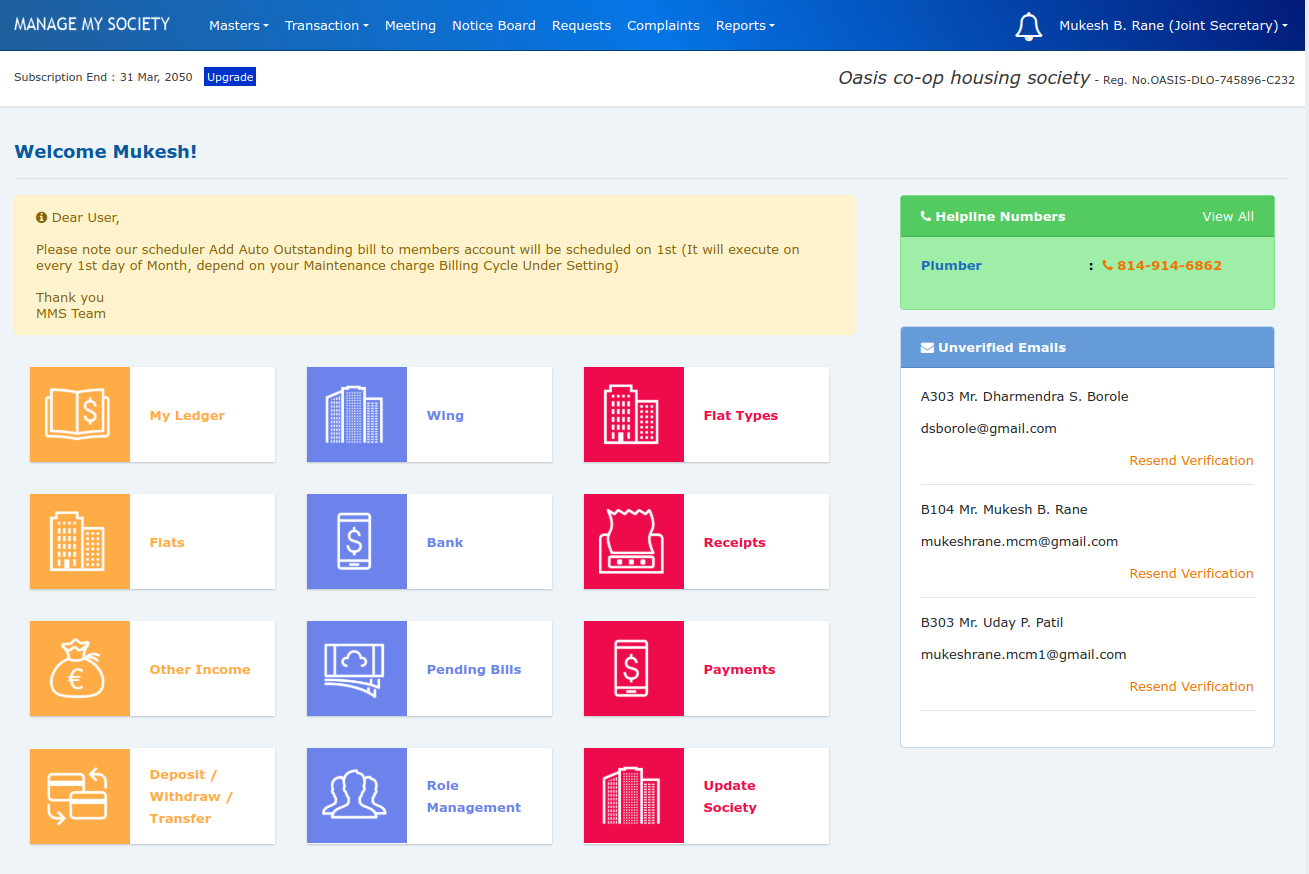Go to the Meeting menu item
Screen dimensions: 1309x874
(x=410, y=26)
